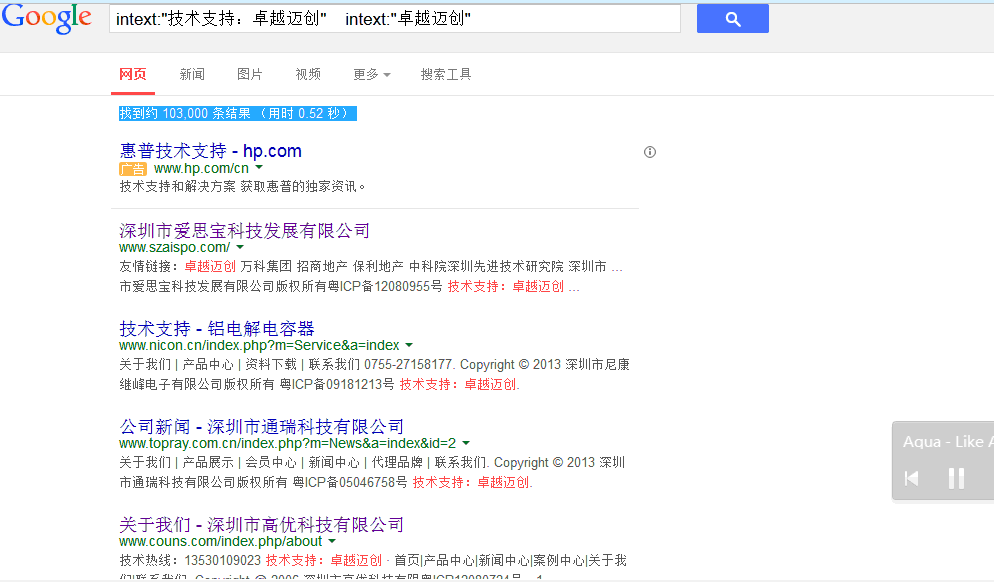
Task: Click the www.topray.com.cn/index.php URL text
Action: tap(287, 443)
